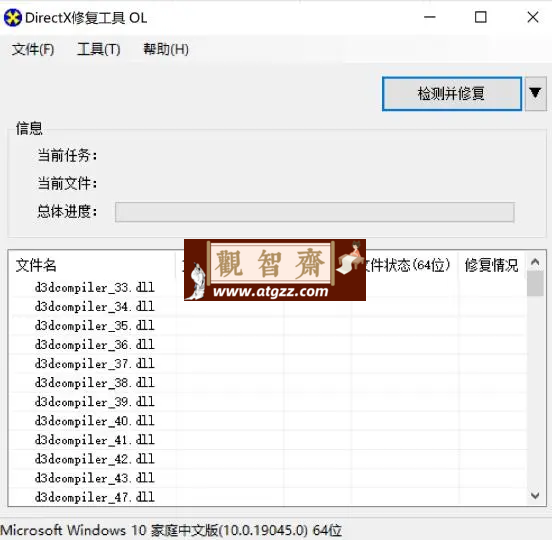Click the 总体进度 progress bar
552x540 pixels.
[314, 212]
